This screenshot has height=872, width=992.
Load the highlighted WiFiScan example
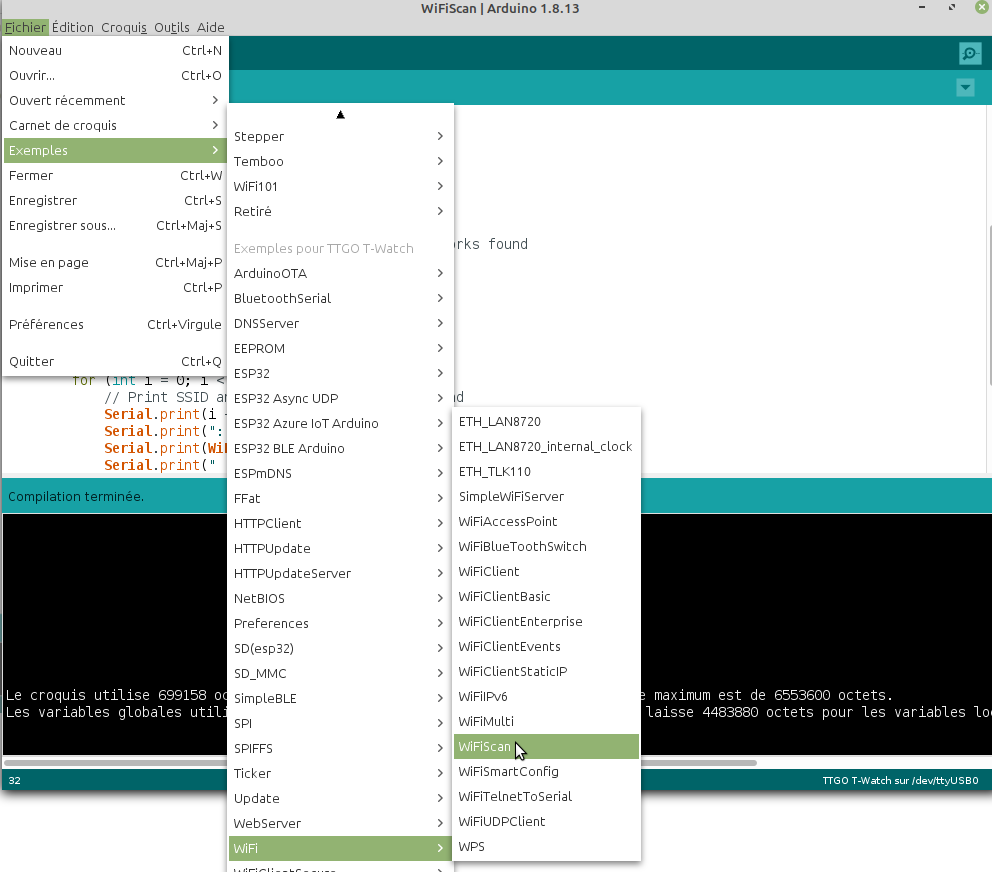tap(547, 747)
